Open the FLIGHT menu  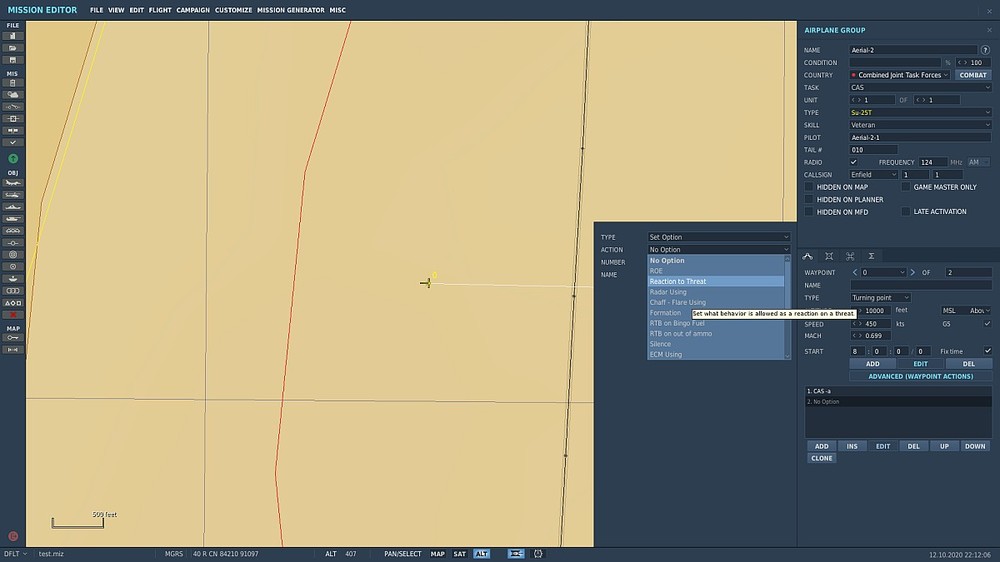pyautogui.click(x=160, y=10)
